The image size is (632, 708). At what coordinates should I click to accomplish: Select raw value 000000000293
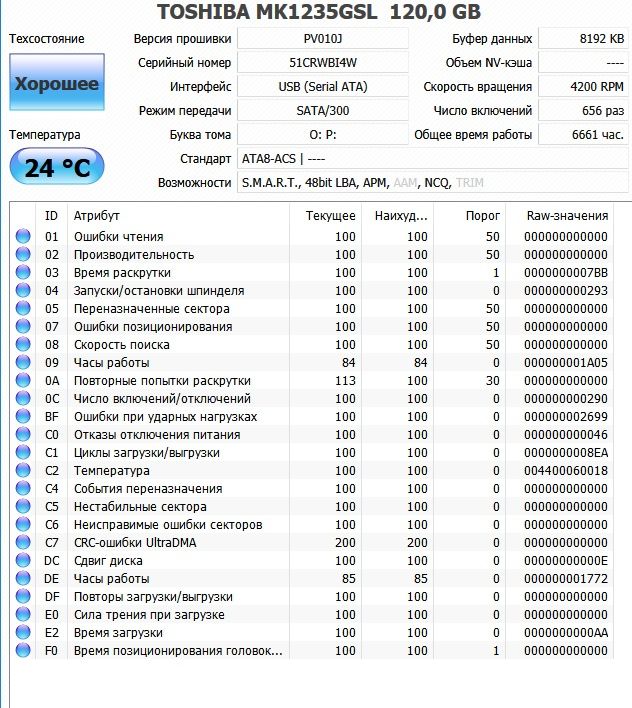pyautogui.click(x=566, y=290)
